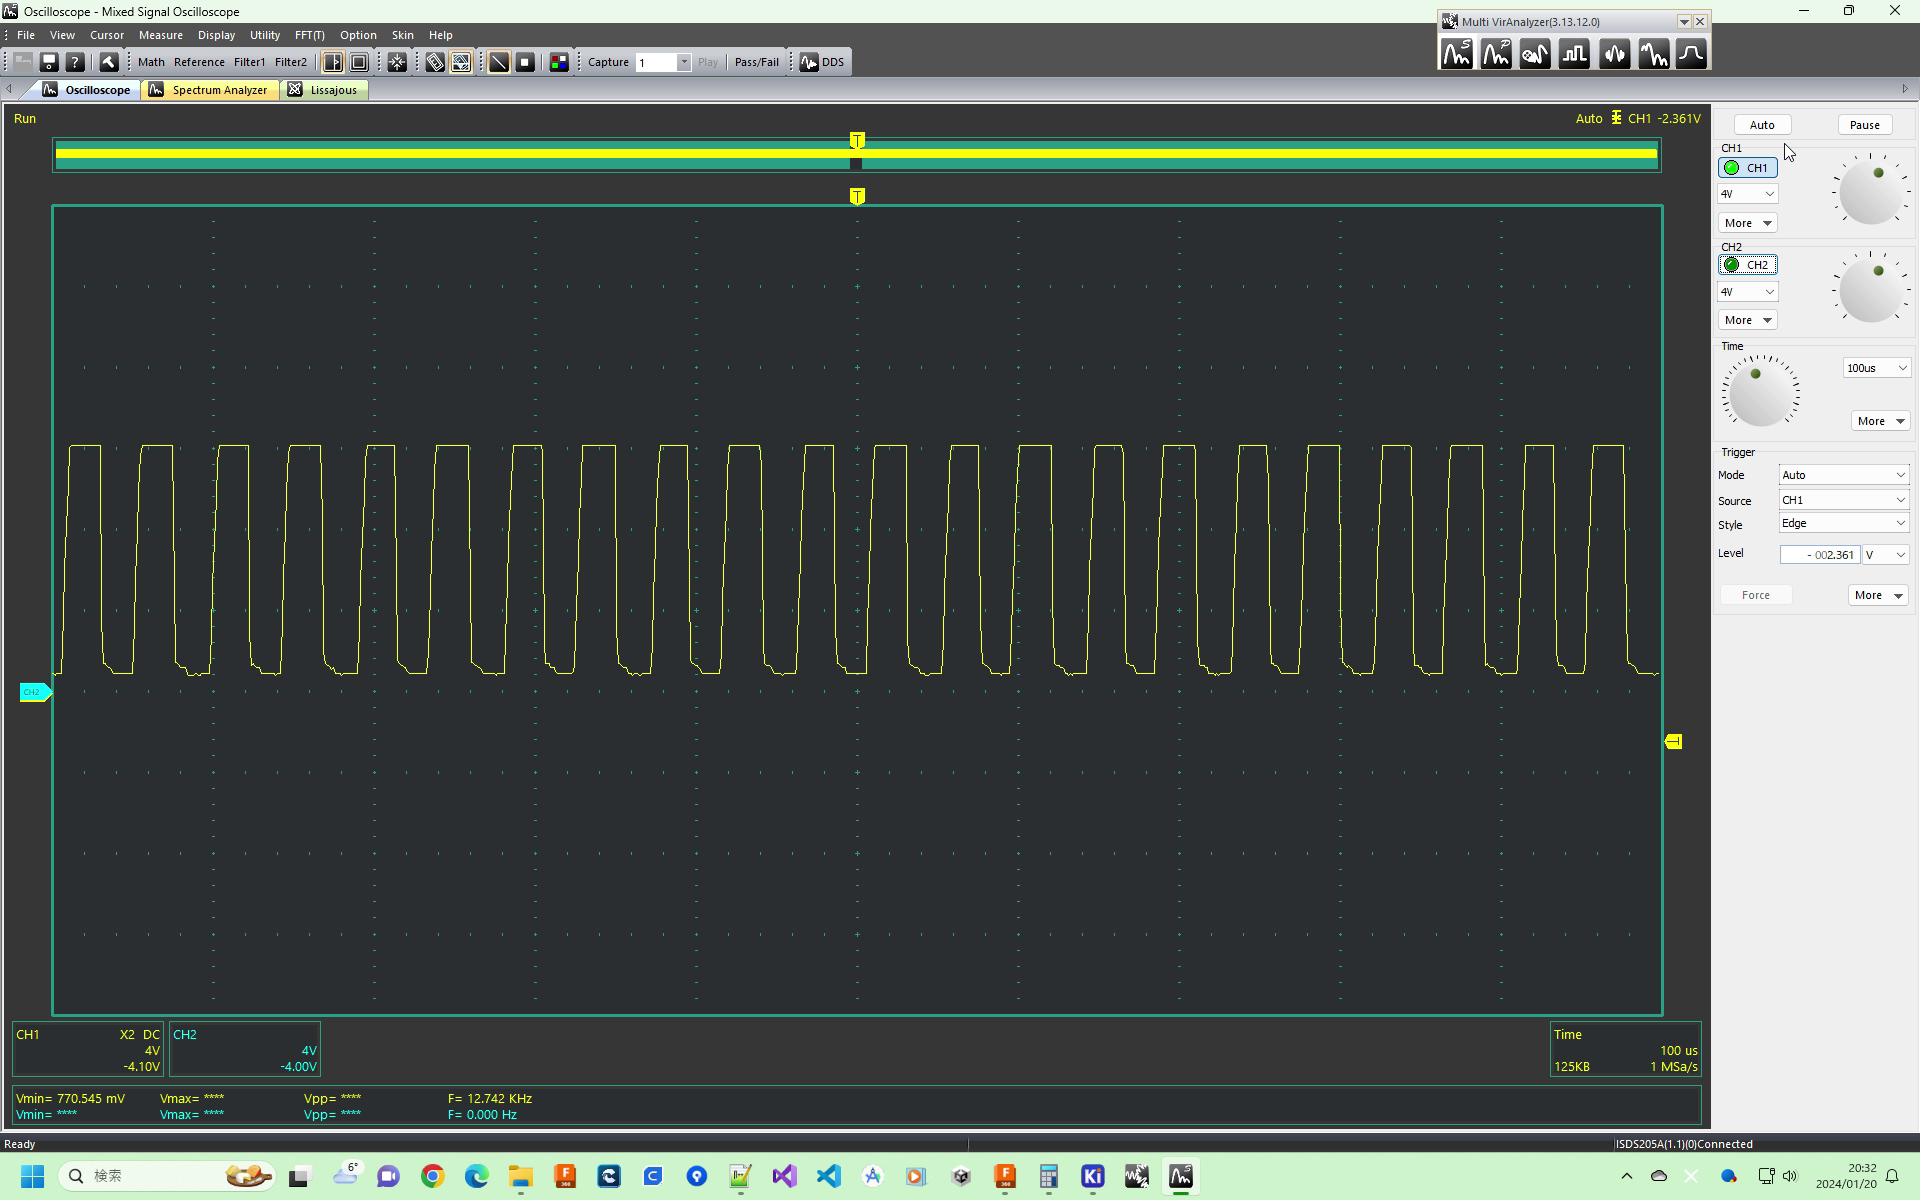Screen dimensions: 1920x1200
Task: Toggle the split-window display mode icon
Action: tap(333, 62)
